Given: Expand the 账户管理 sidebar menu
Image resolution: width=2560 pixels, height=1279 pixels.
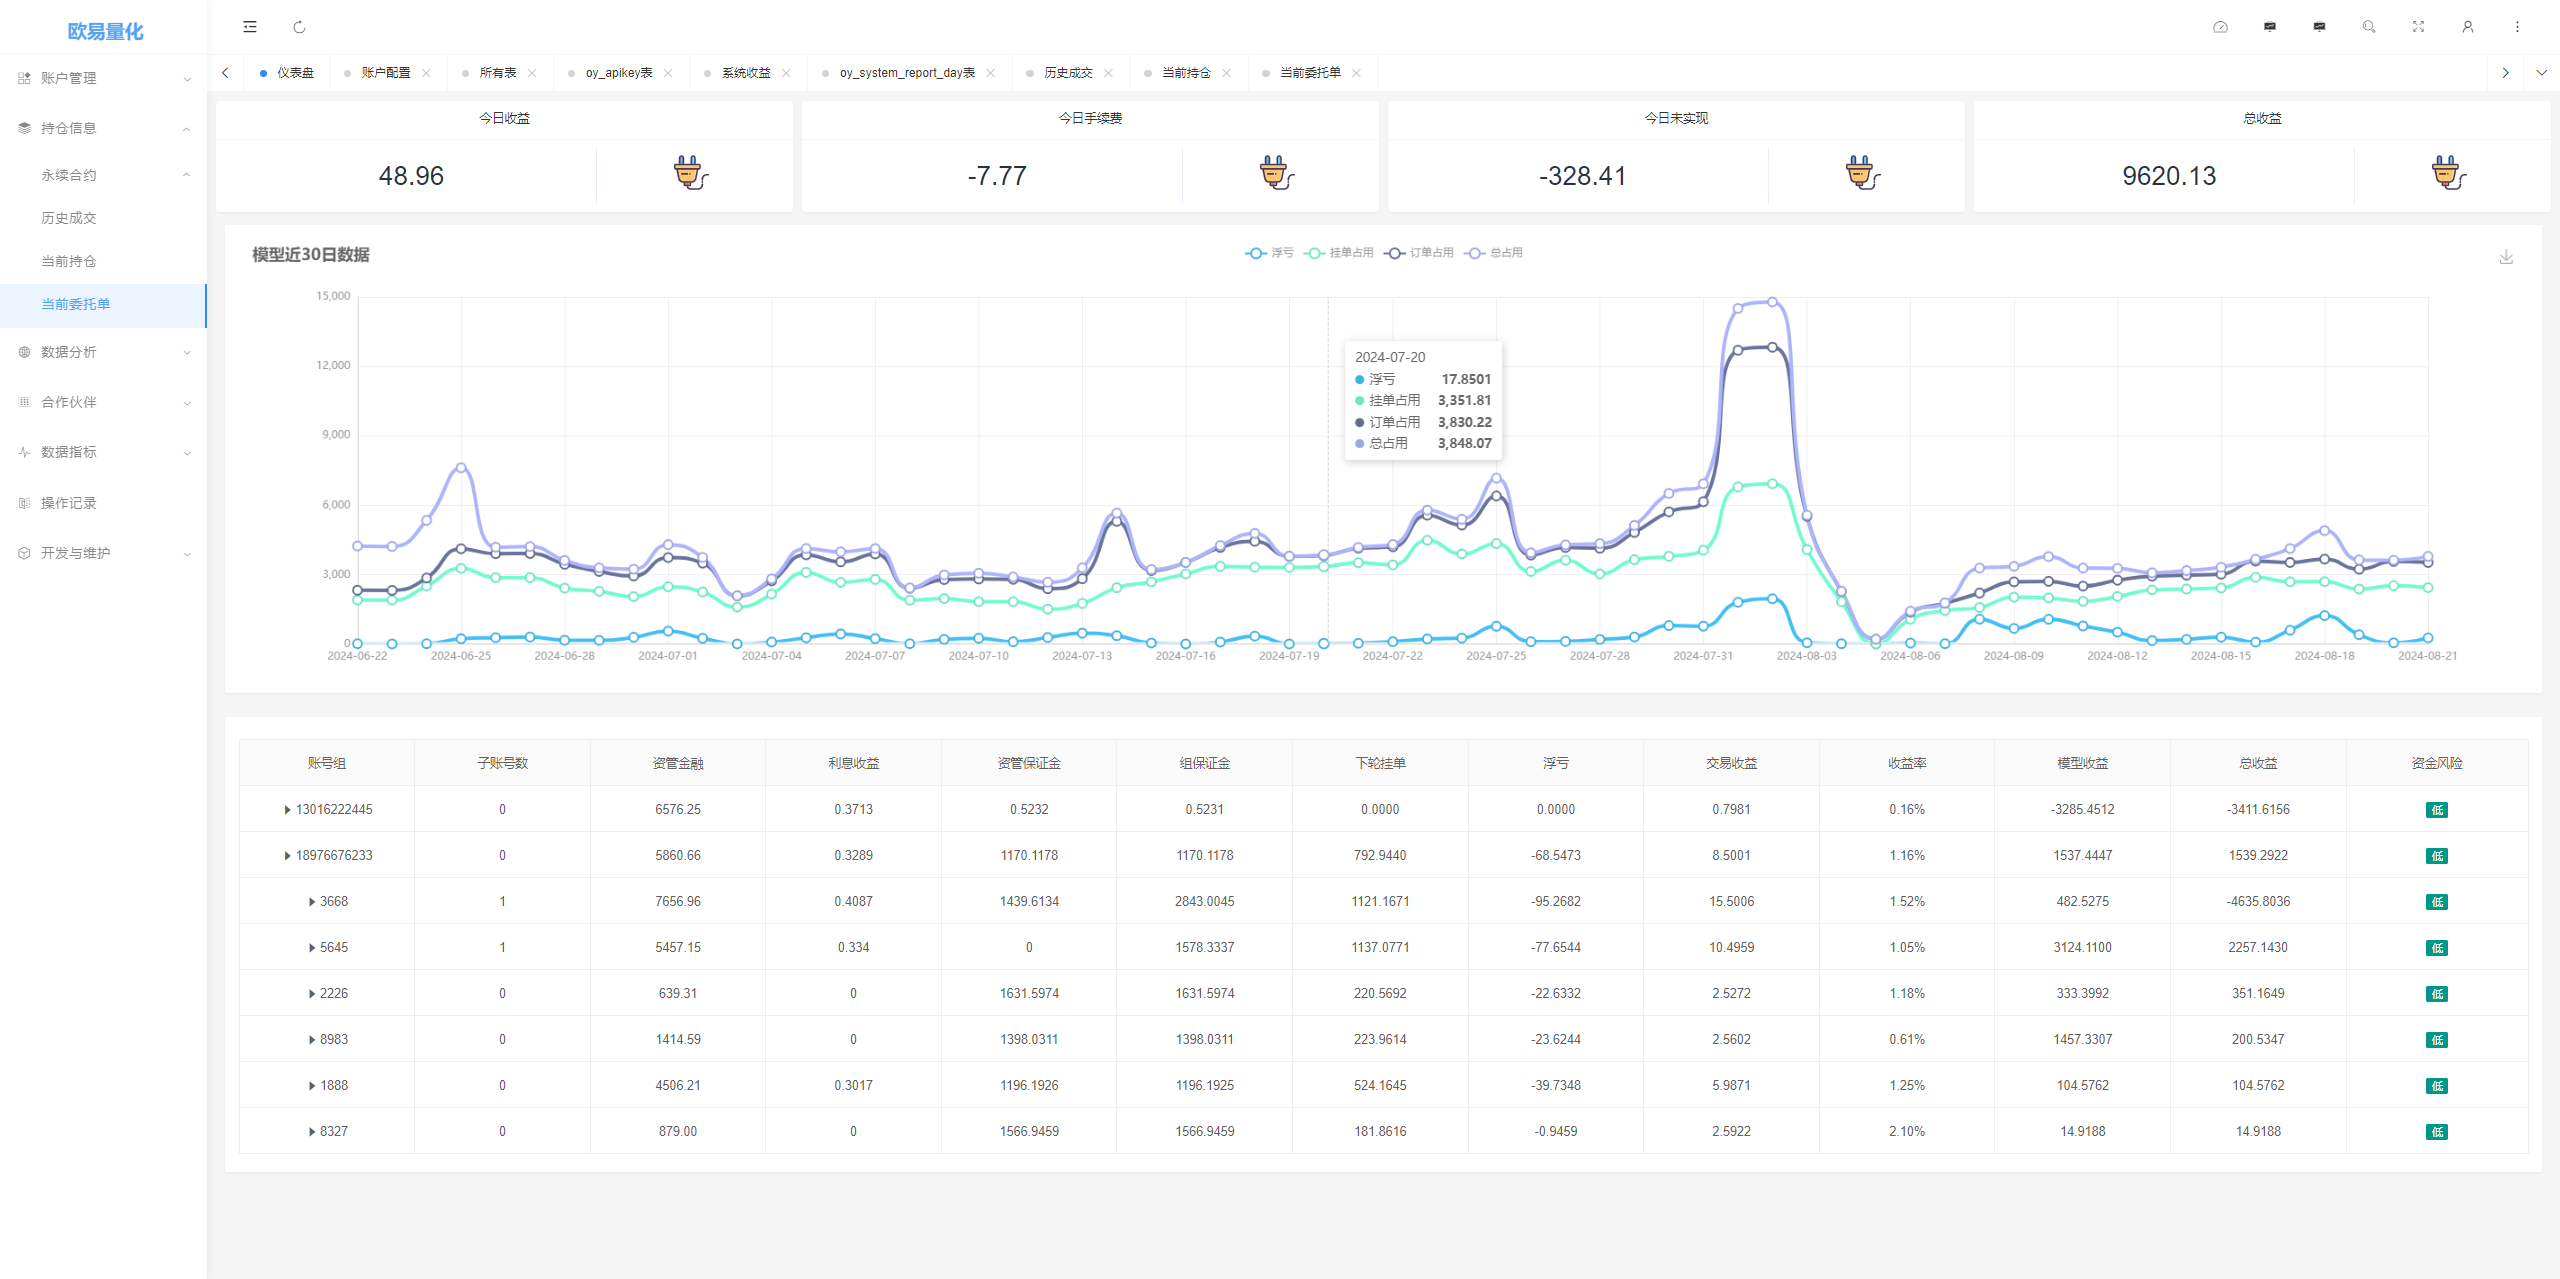Looking at the screenshot, I should [104, 78].
